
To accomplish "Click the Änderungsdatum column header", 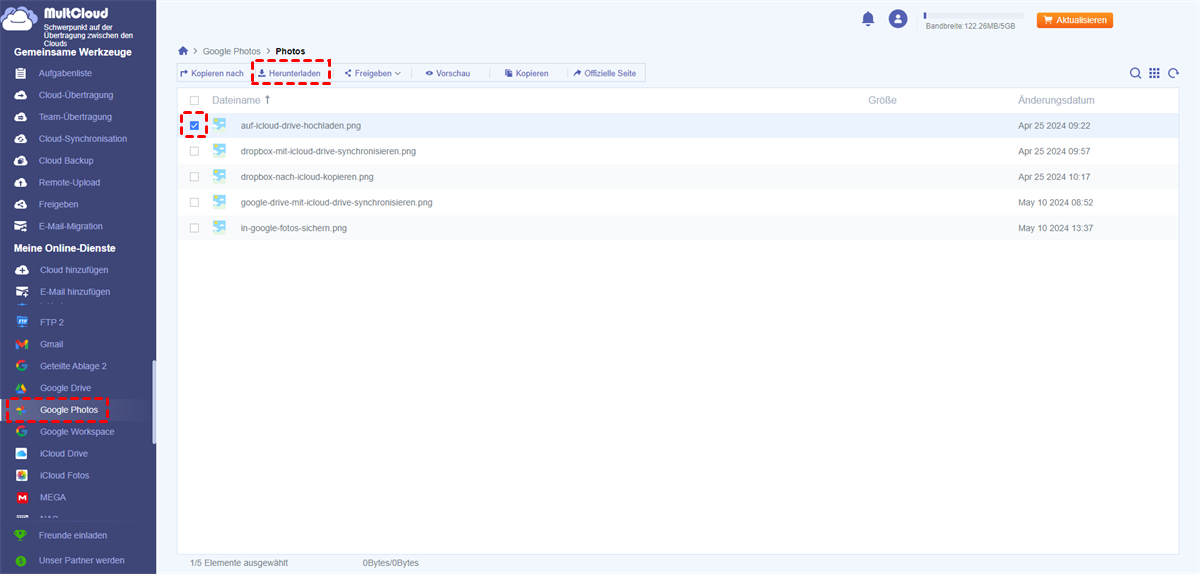I will point(1056,100).
